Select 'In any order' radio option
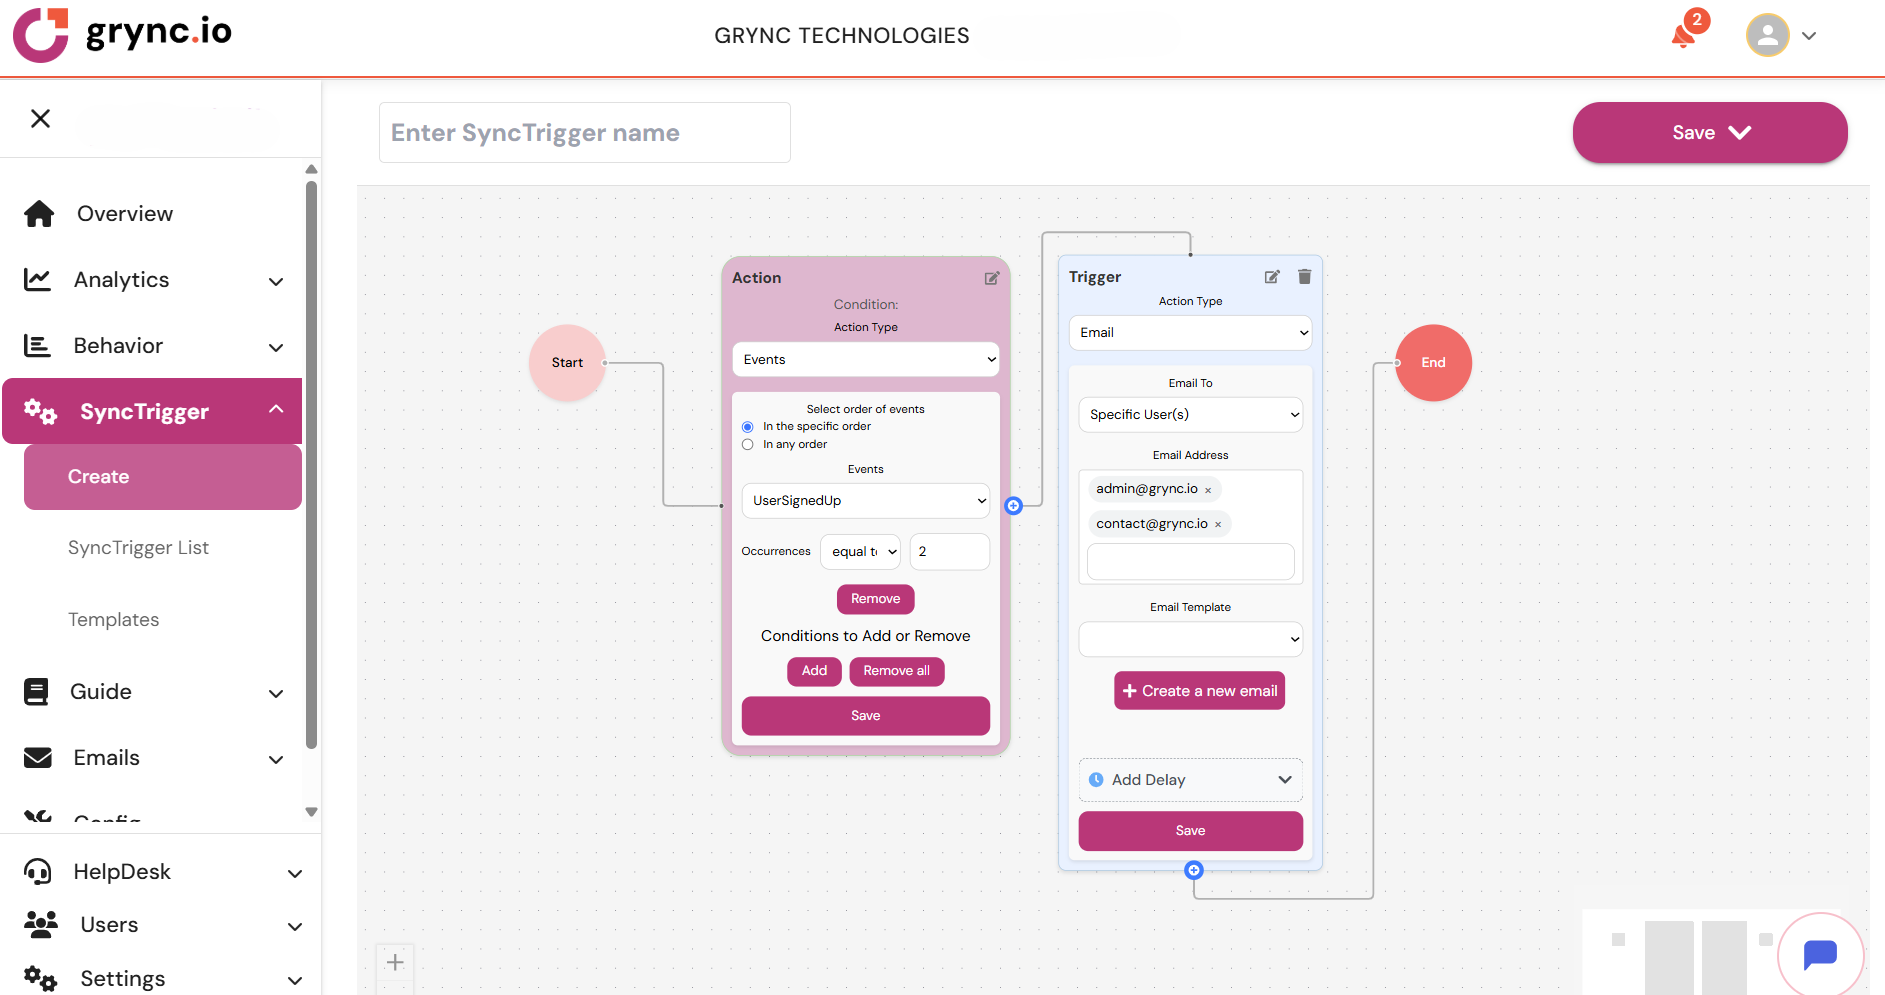This screenshot has height=995, width=1885. 747,445
